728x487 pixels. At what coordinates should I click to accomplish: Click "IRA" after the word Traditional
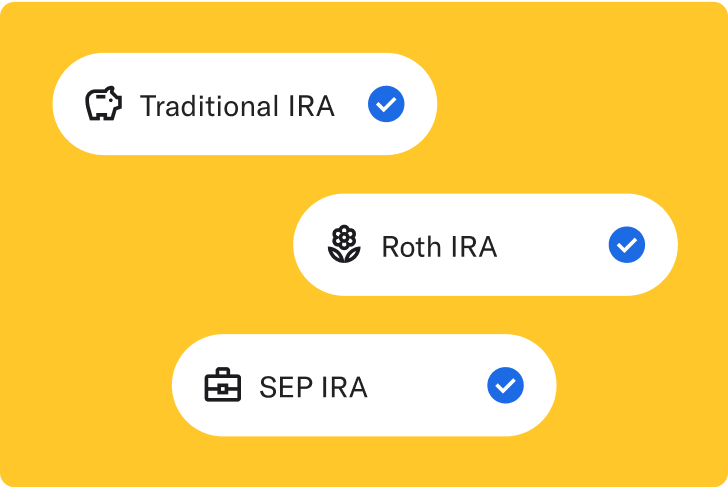pyautogui.click(x=308, y=105)
